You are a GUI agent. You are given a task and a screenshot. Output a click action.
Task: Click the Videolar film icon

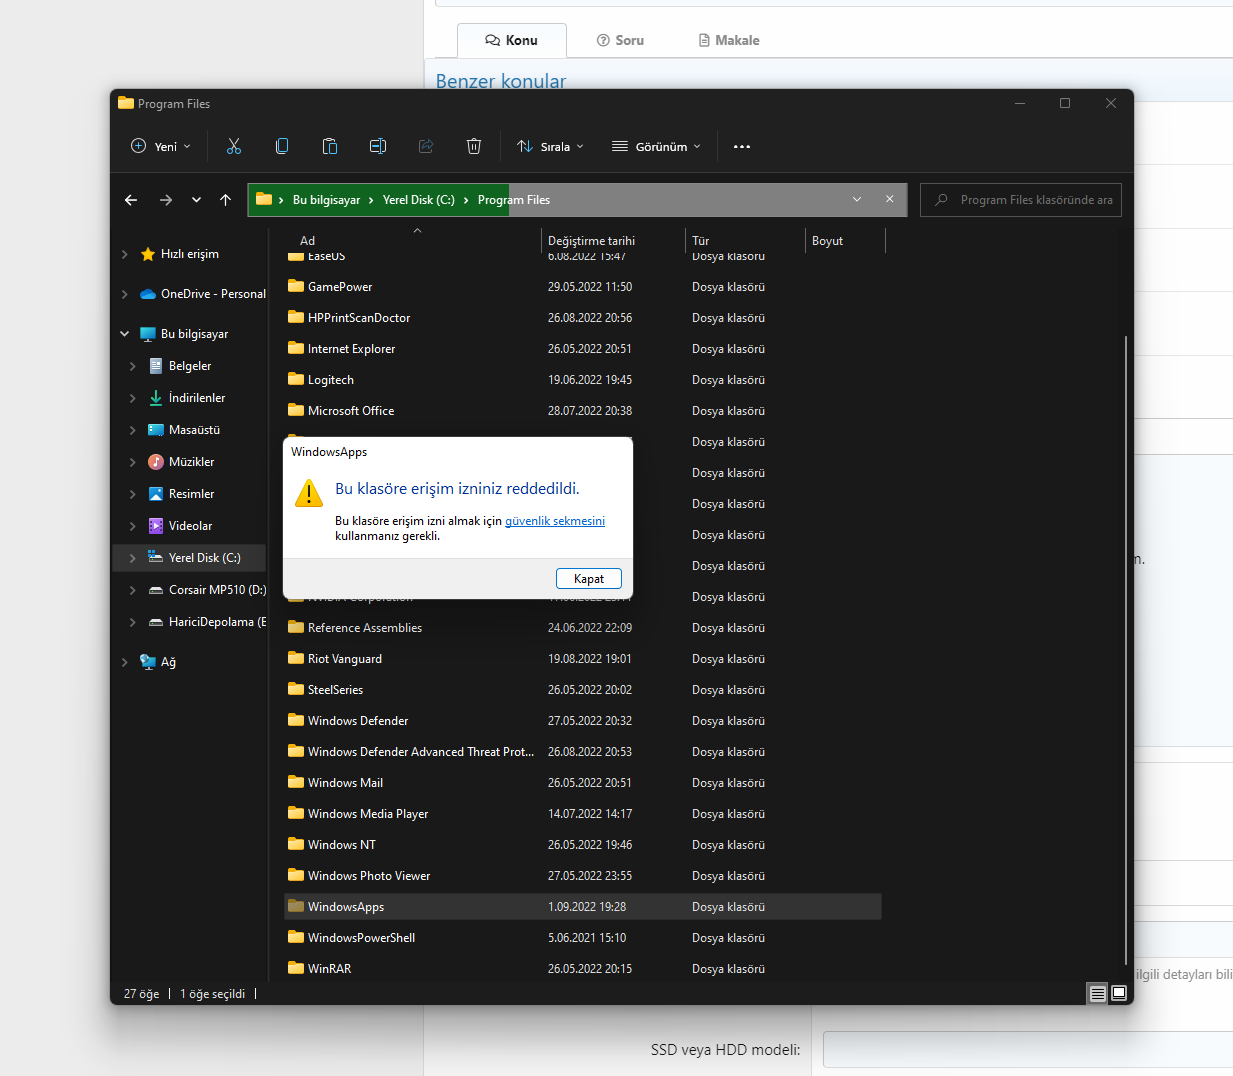[156, 526]
